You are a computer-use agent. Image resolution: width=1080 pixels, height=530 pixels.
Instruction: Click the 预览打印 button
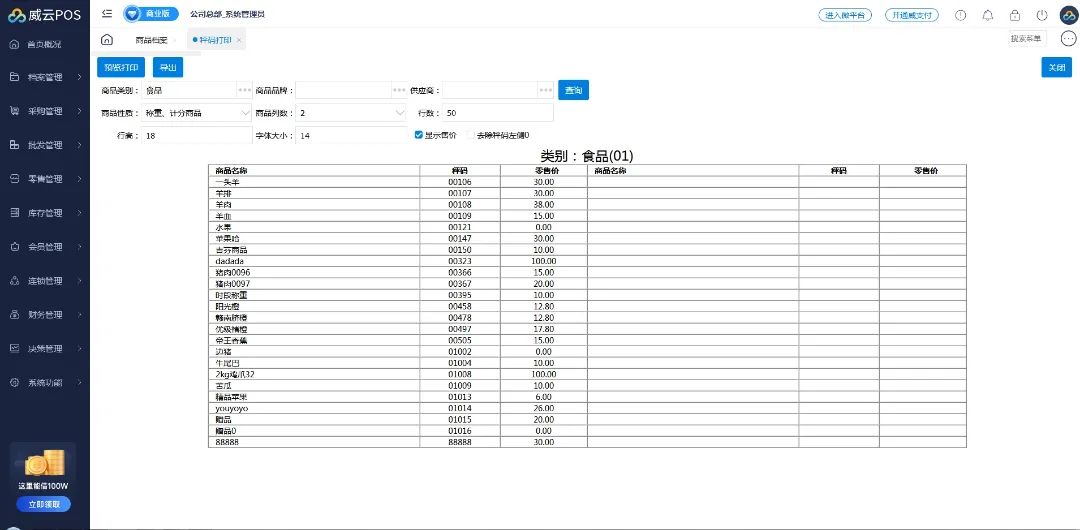point(121,67)
